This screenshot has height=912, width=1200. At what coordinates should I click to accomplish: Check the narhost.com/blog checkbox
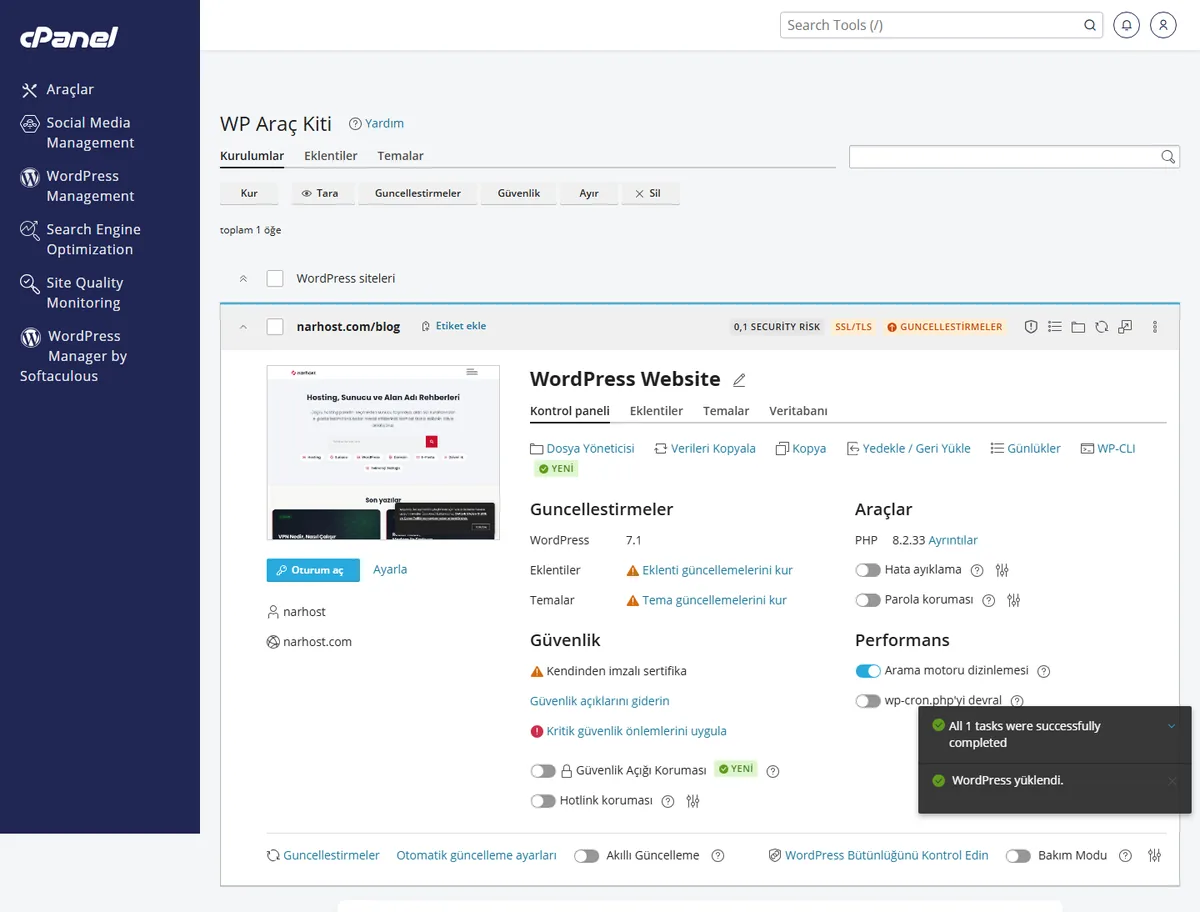pos(275,326)
